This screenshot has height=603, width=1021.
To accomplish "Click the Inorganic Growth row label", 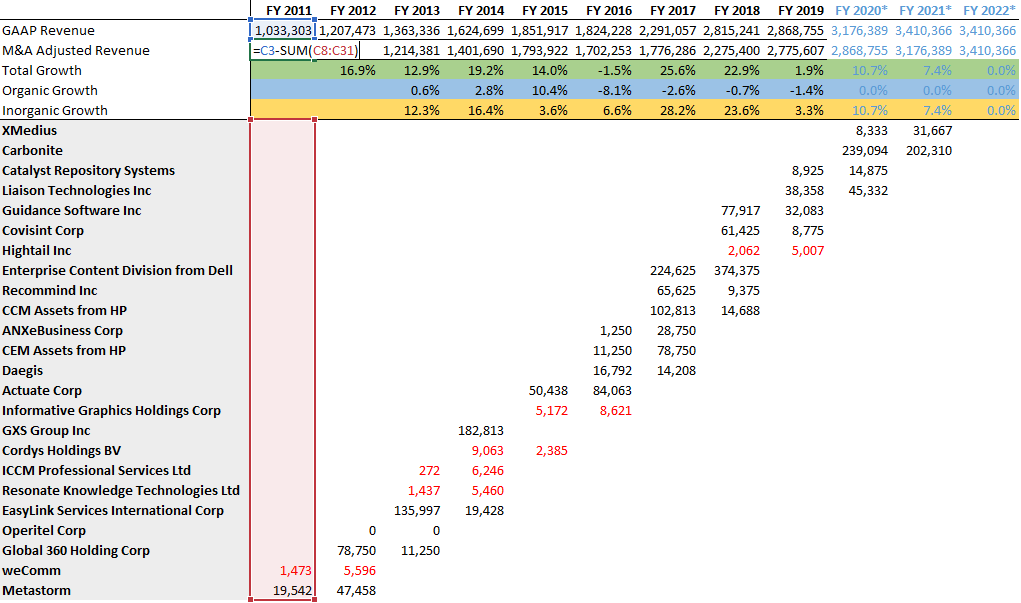I will tap(55, 111).
